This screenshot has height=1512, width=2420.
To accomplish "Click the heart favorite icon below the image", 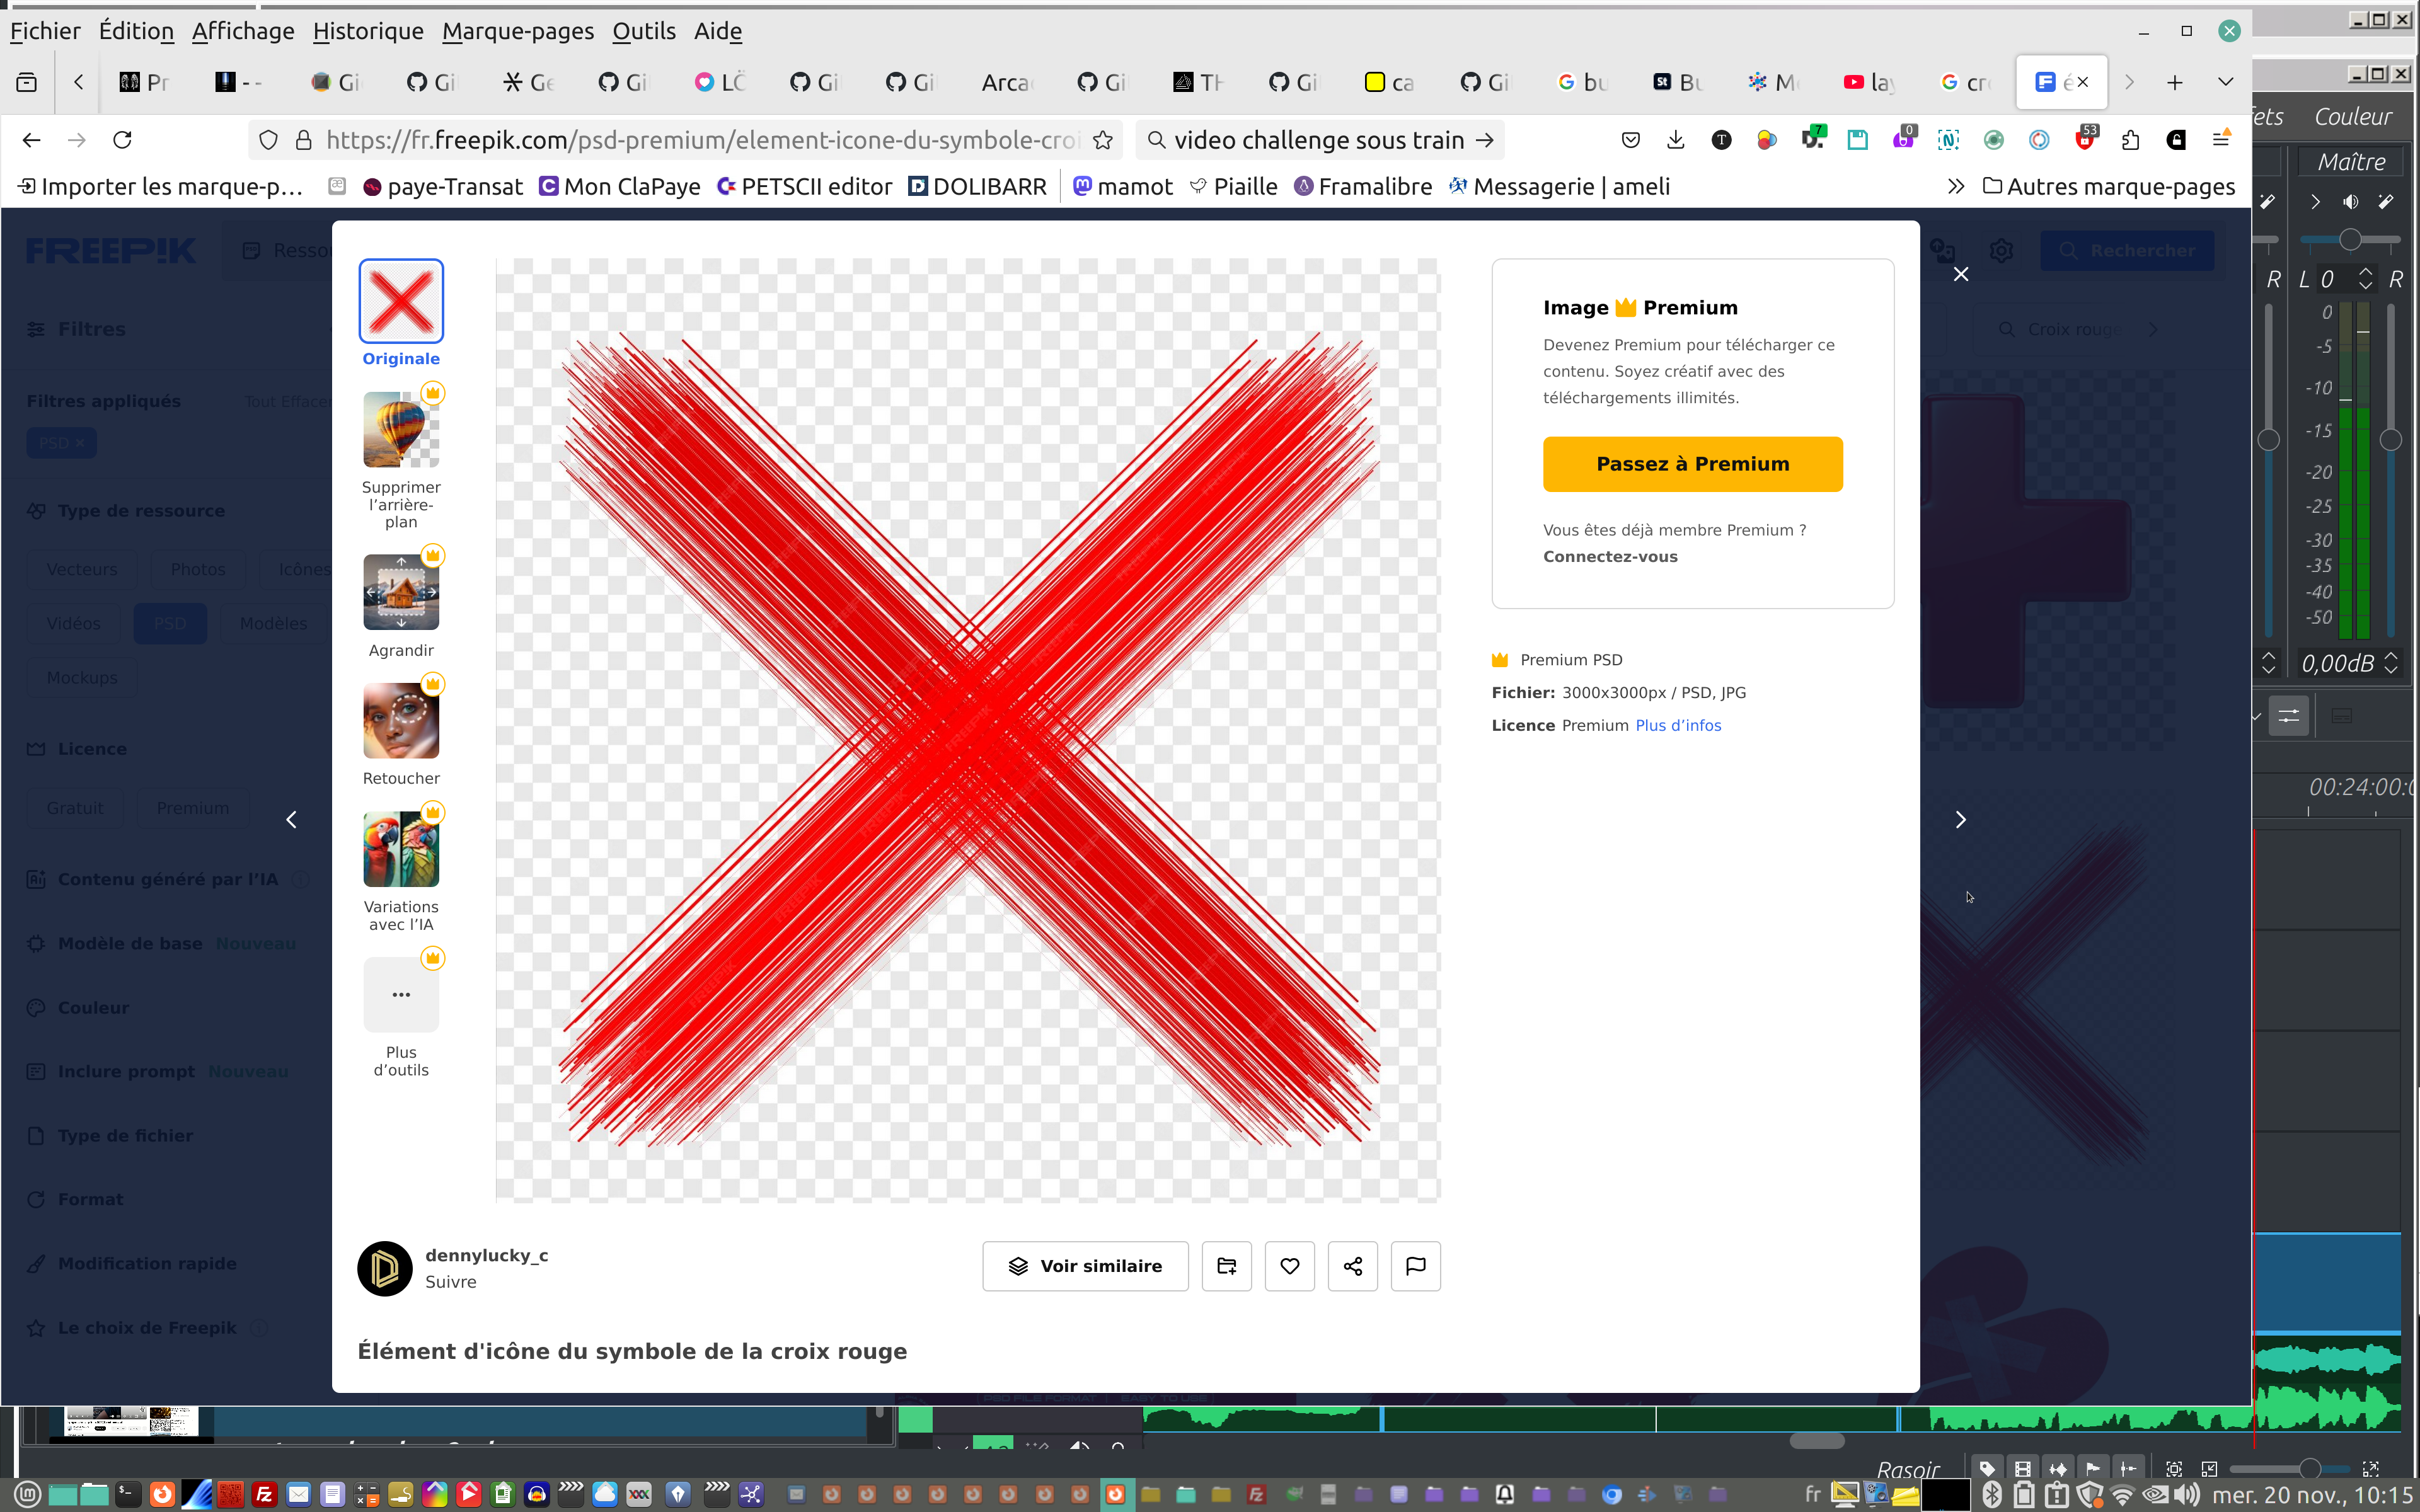I will pos(1289,1266).
